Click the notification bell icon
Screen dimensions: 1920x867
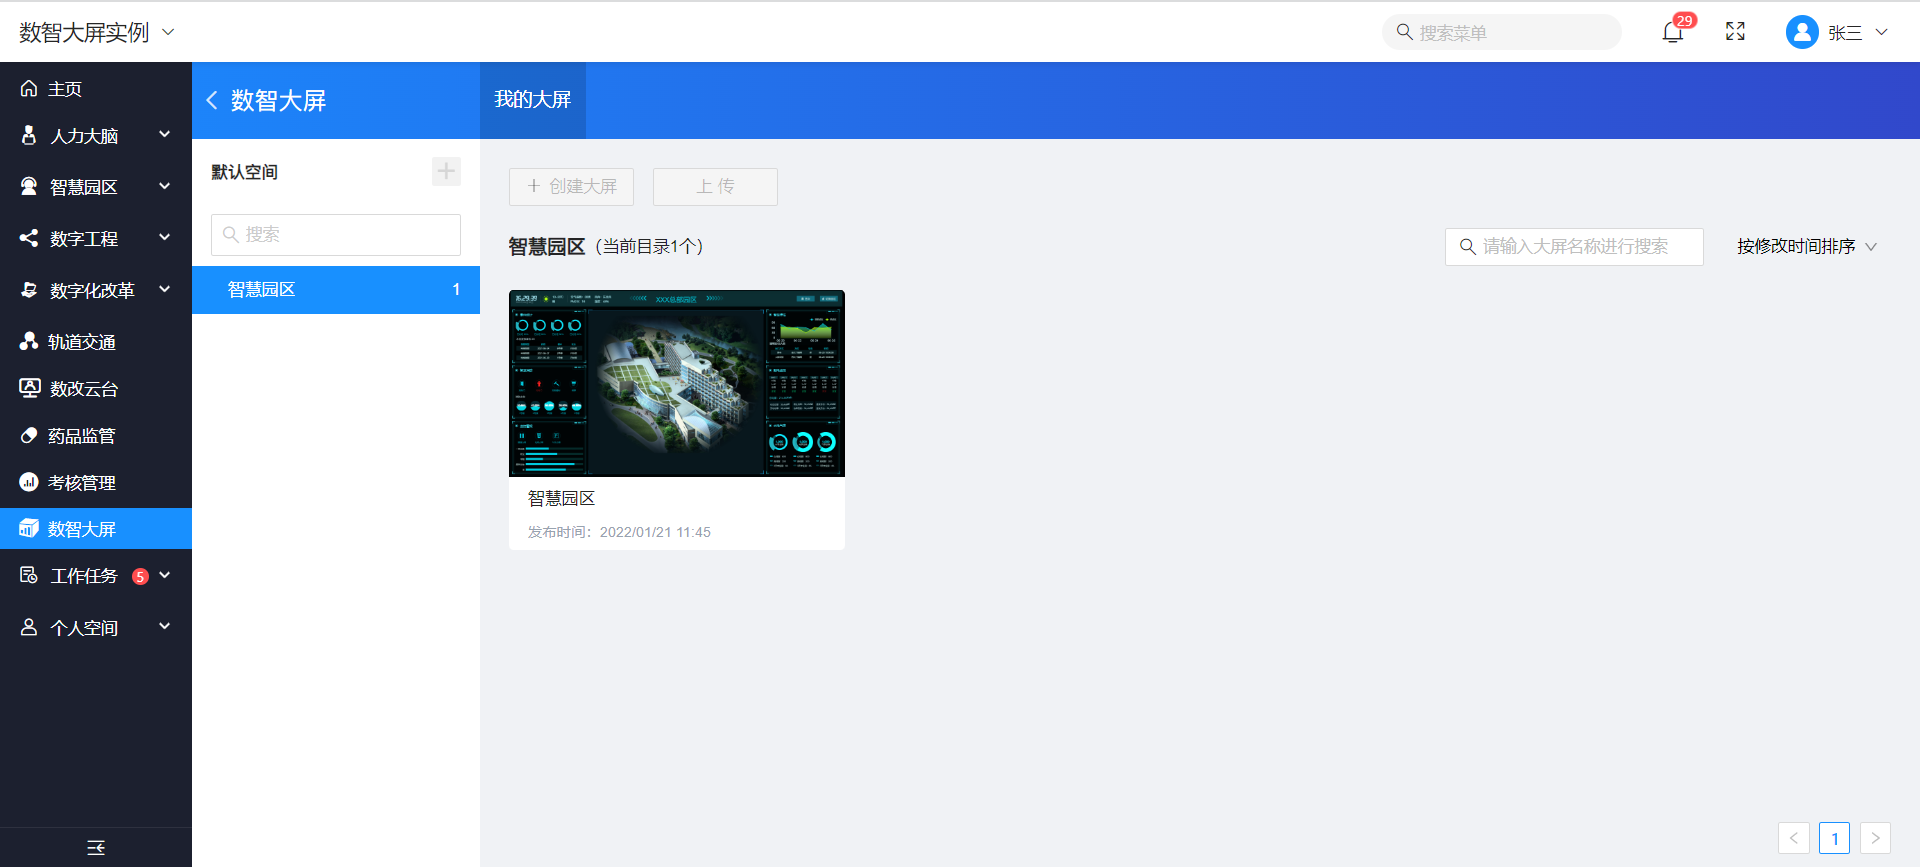pos(1672,32)
